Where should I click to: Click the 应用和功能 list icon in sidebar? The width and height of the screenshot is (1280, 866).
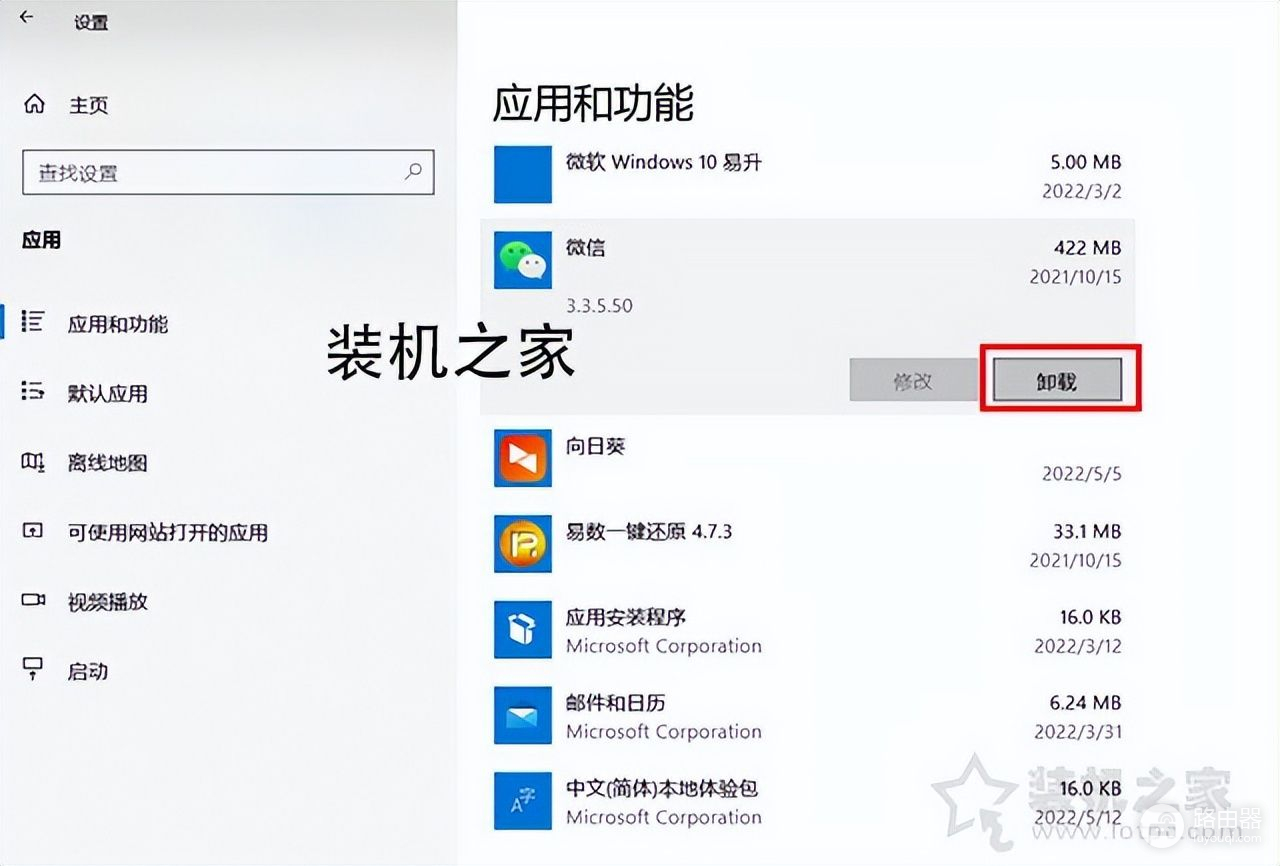(x=33, y=322)
